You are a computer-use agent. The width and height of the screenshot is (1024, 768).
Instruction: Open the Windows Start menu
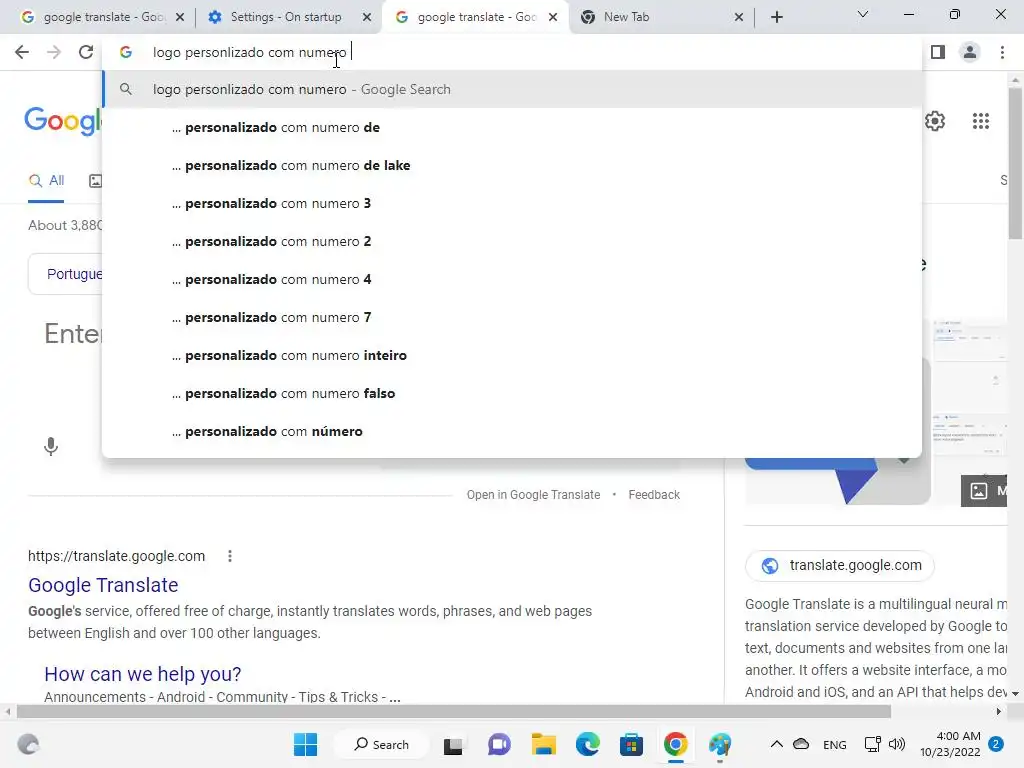[305, 744]
